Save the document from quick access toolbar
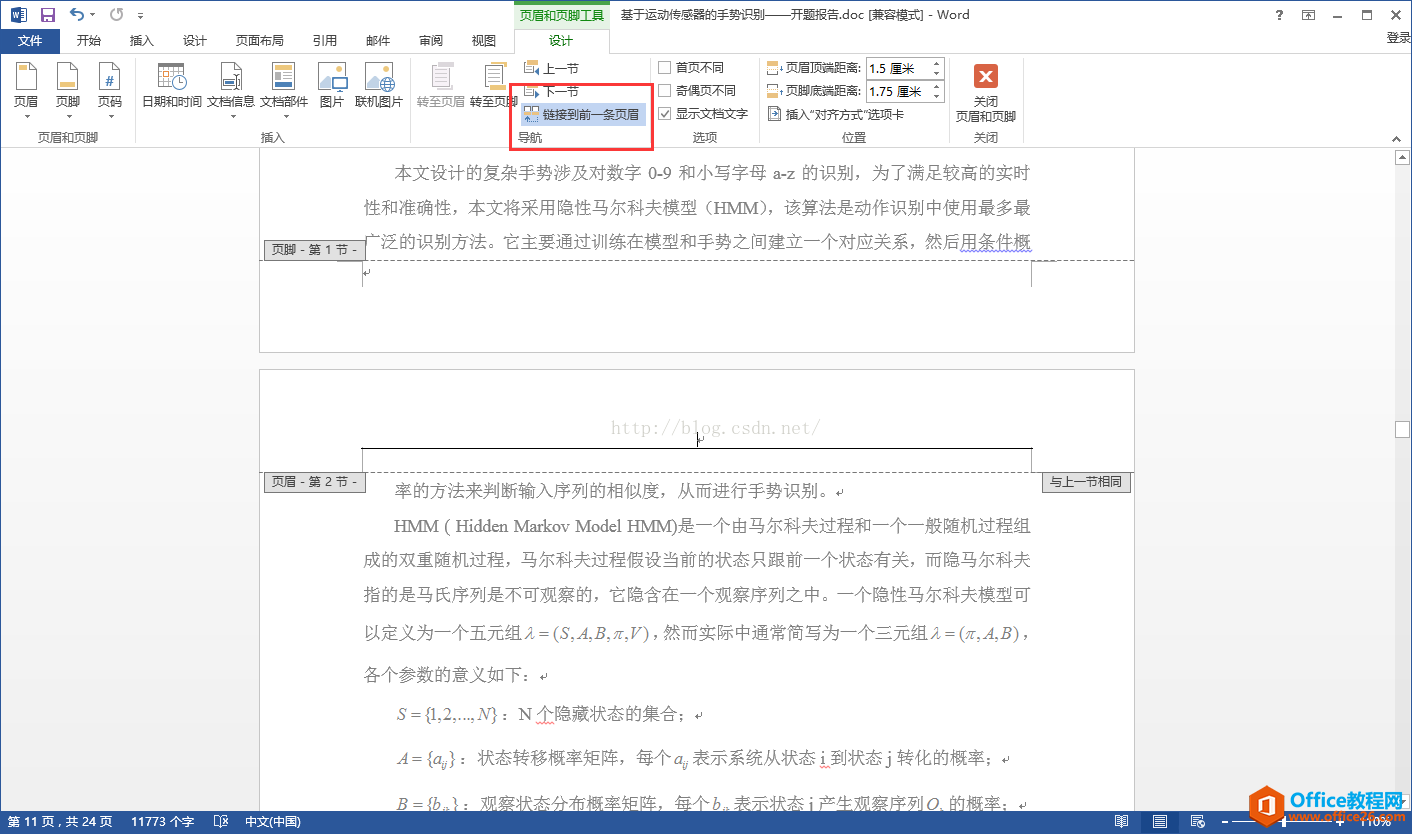This screenshot has height=834, width=1412. 47,15
